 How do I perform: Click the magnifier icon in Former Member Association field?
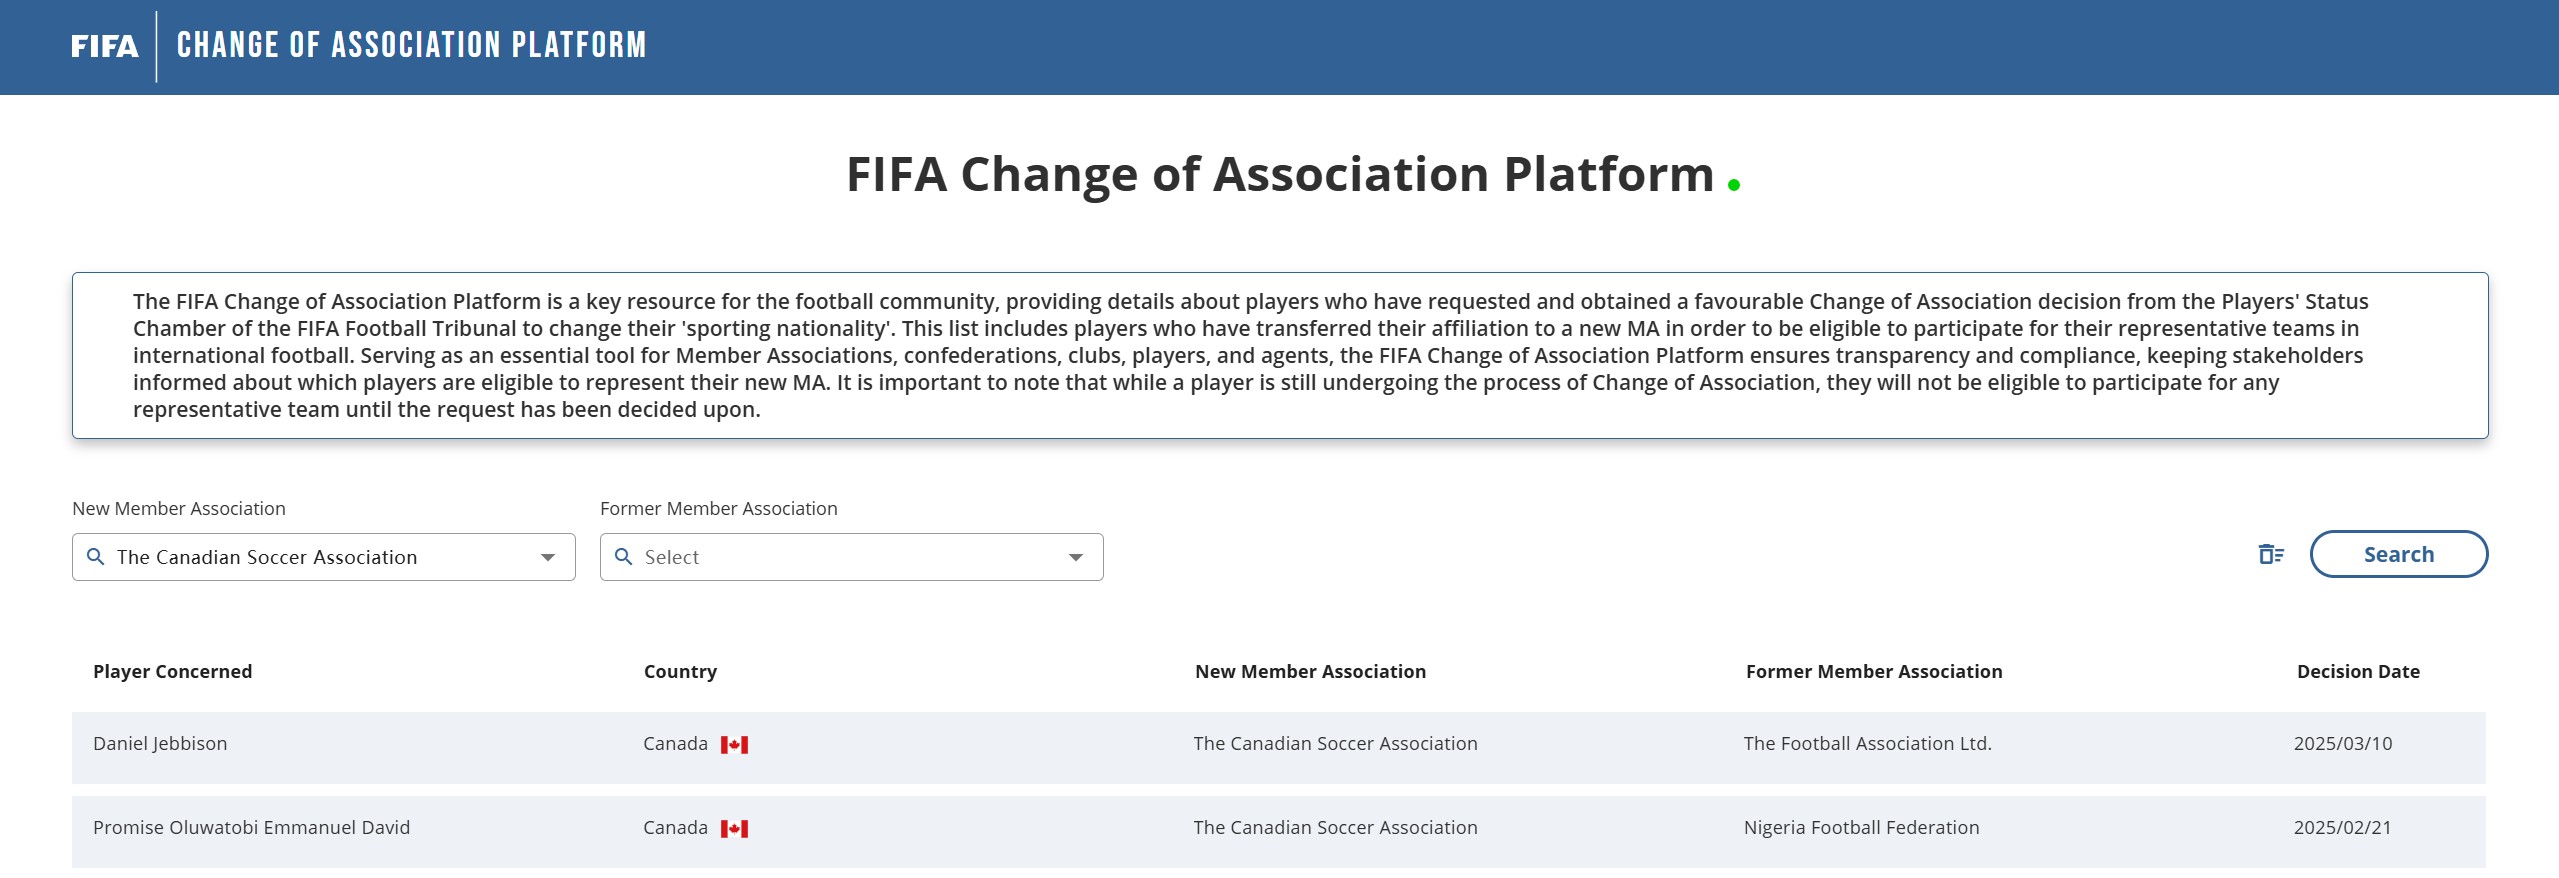click(x=623, y=556)
